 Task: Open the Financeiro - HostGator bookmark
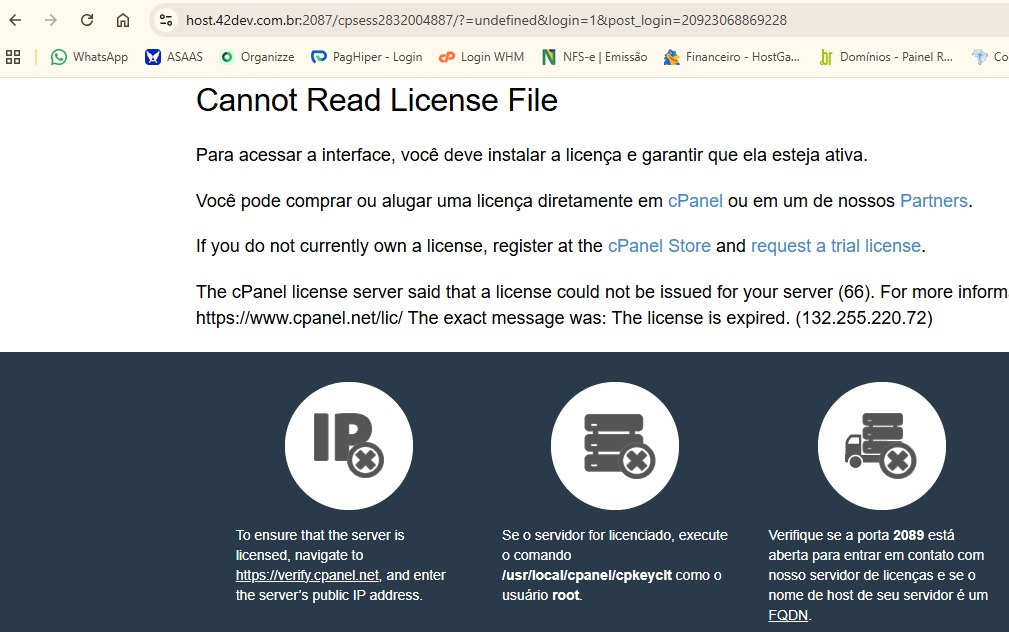[x=733, y=57]
